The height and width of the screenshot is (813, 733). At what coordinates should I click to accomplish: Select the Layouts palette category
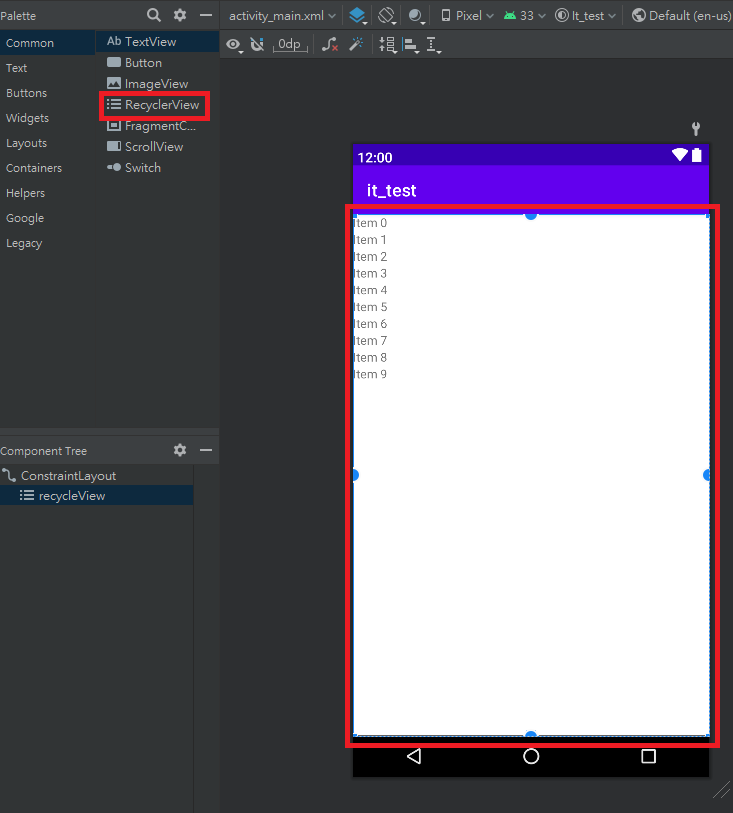(48, 143)
